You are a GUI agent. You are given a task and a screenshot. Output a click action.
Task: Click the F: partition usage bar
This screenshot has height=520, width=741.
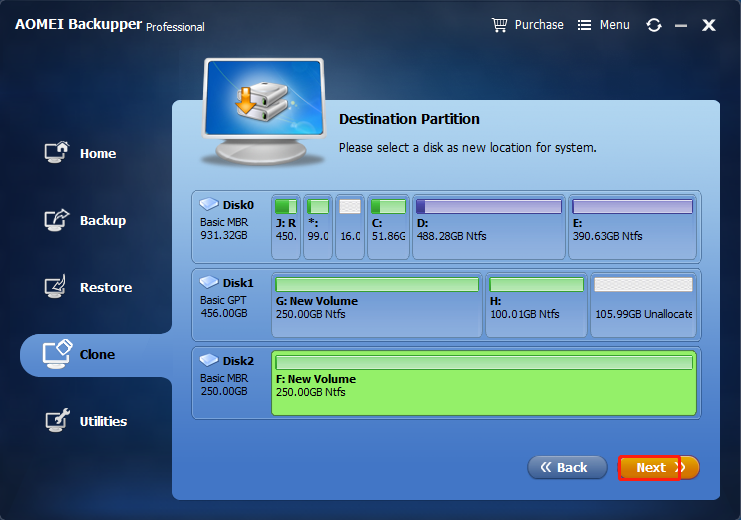point(484,363)
